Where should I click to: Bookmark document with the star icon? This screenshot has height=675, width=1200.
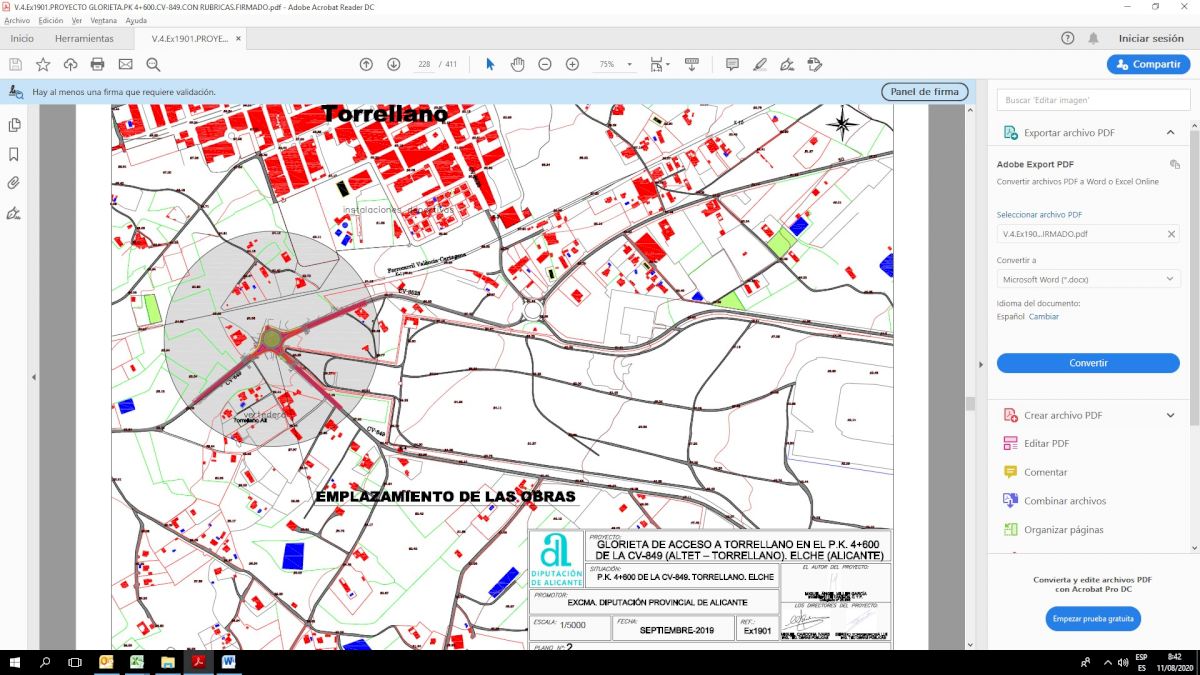tap(43, 64)
